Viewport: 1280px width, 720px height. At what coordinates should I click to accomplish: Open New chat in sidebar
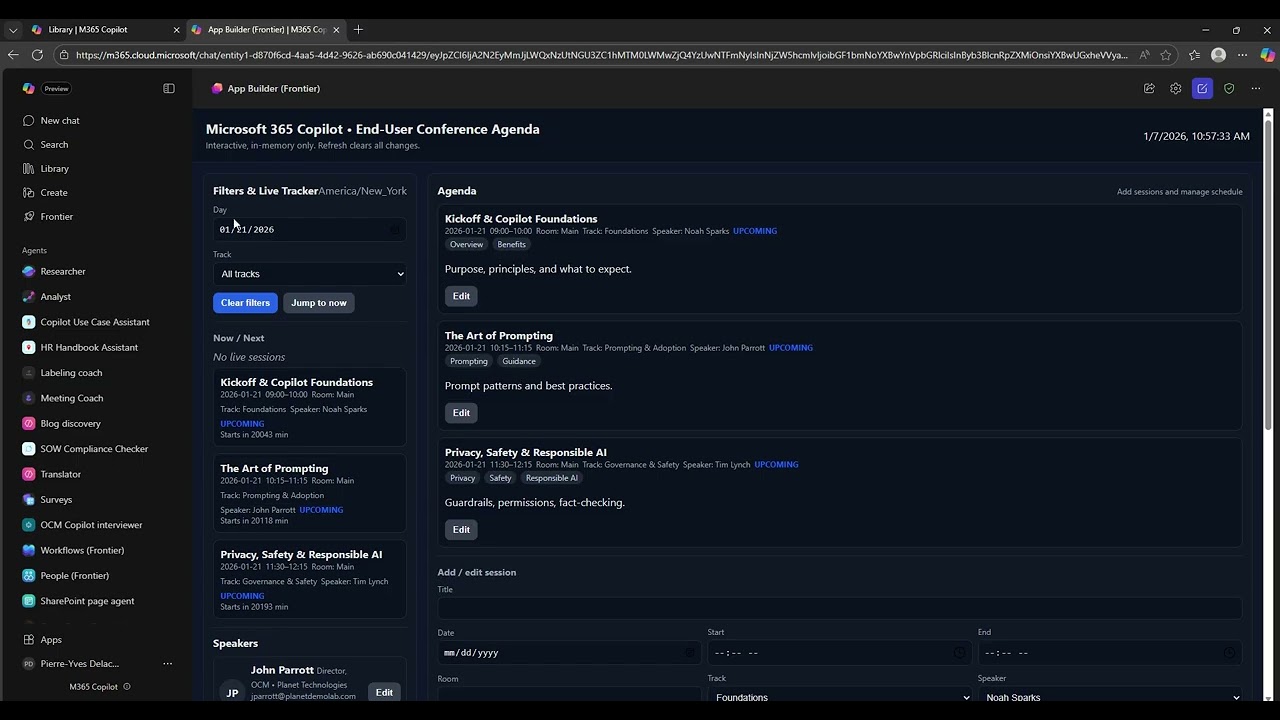click(x=60, y=120)
